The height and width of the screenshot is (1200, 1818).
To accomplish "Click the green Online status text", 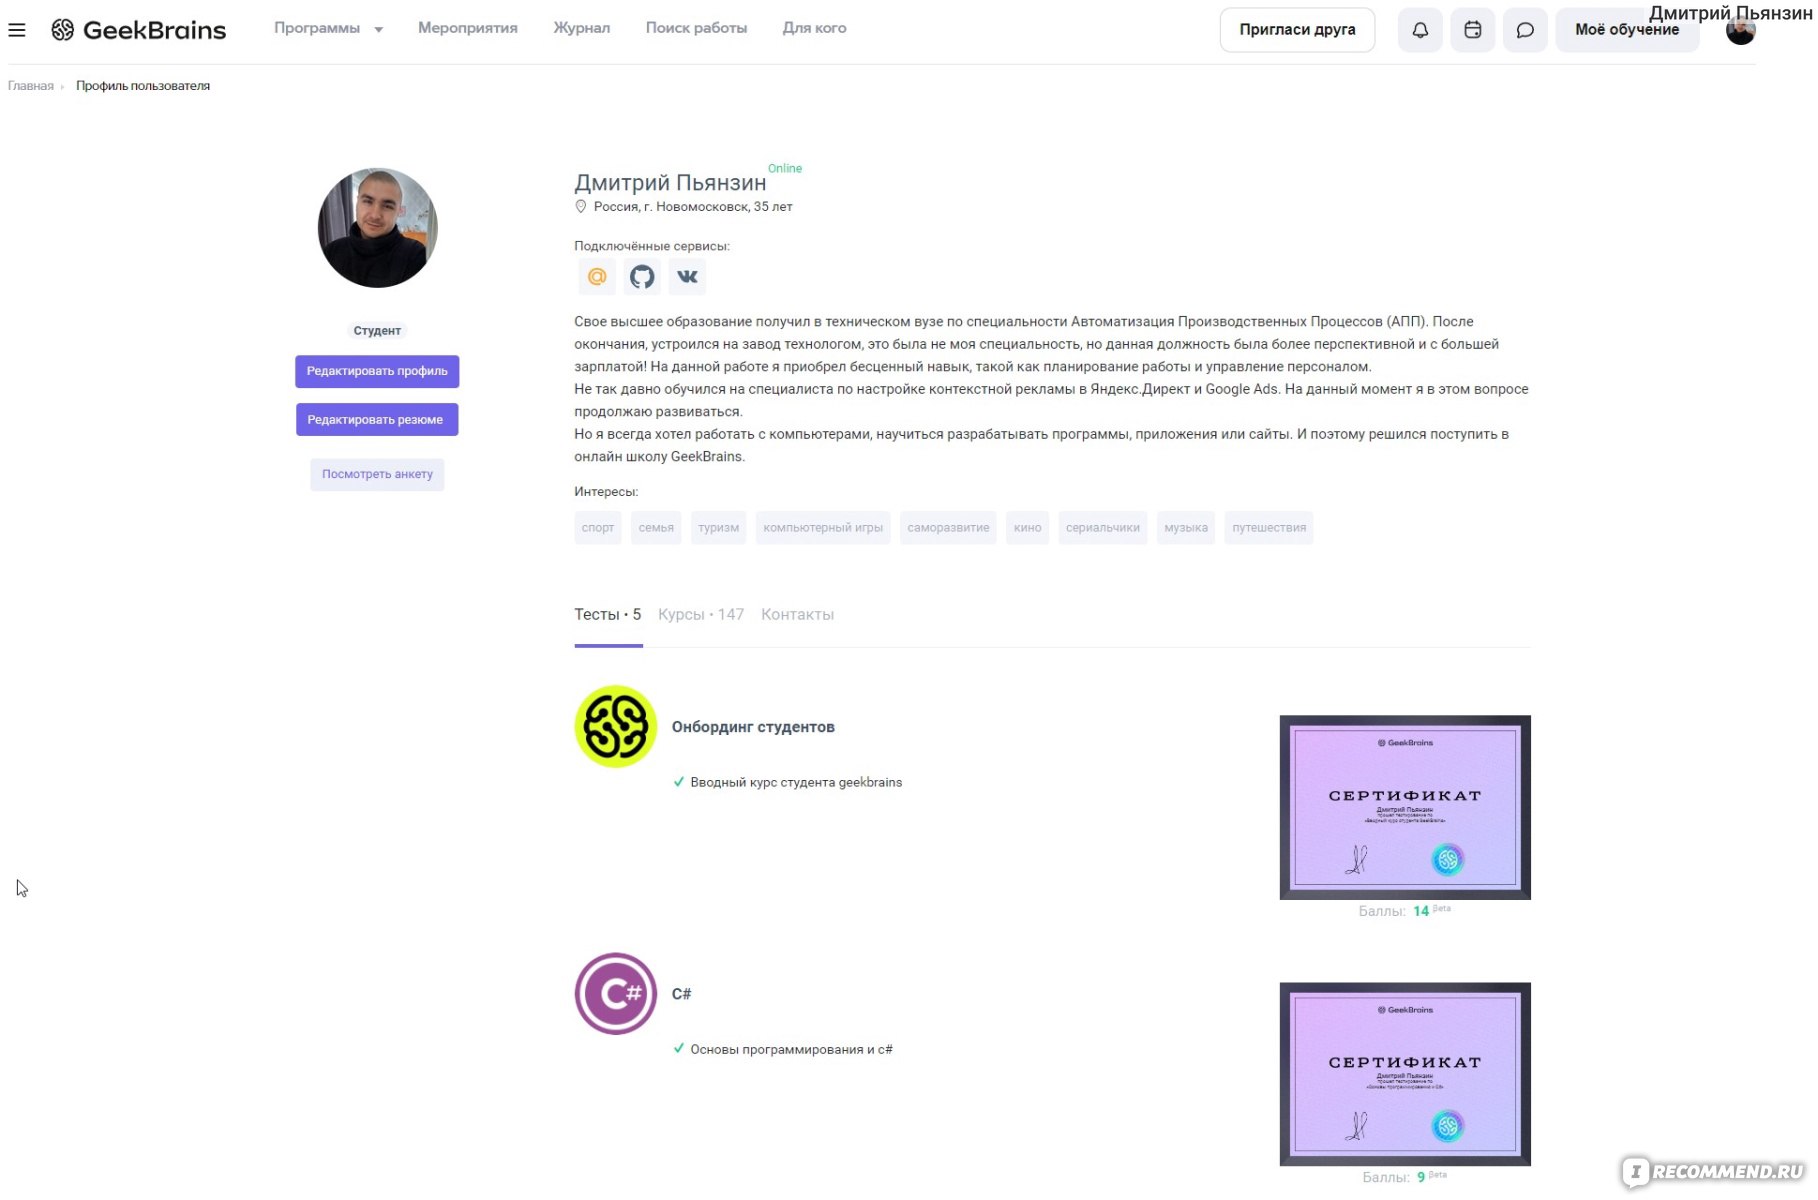I will (785, 169).
